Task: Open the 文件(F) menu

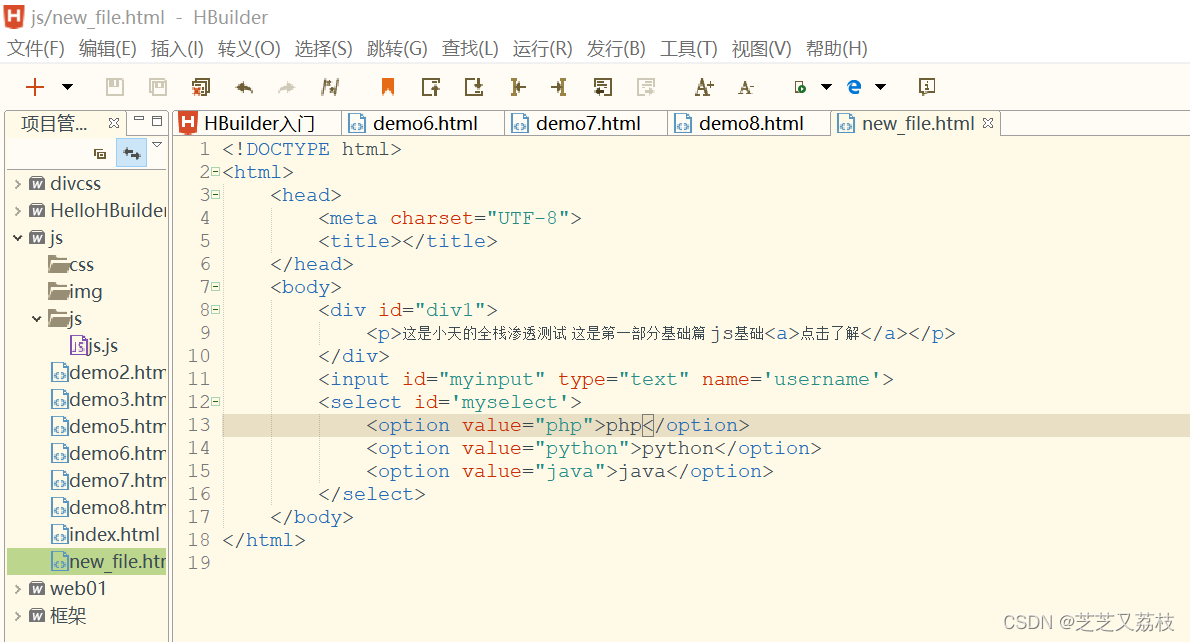Action: (x=36, y=49)
